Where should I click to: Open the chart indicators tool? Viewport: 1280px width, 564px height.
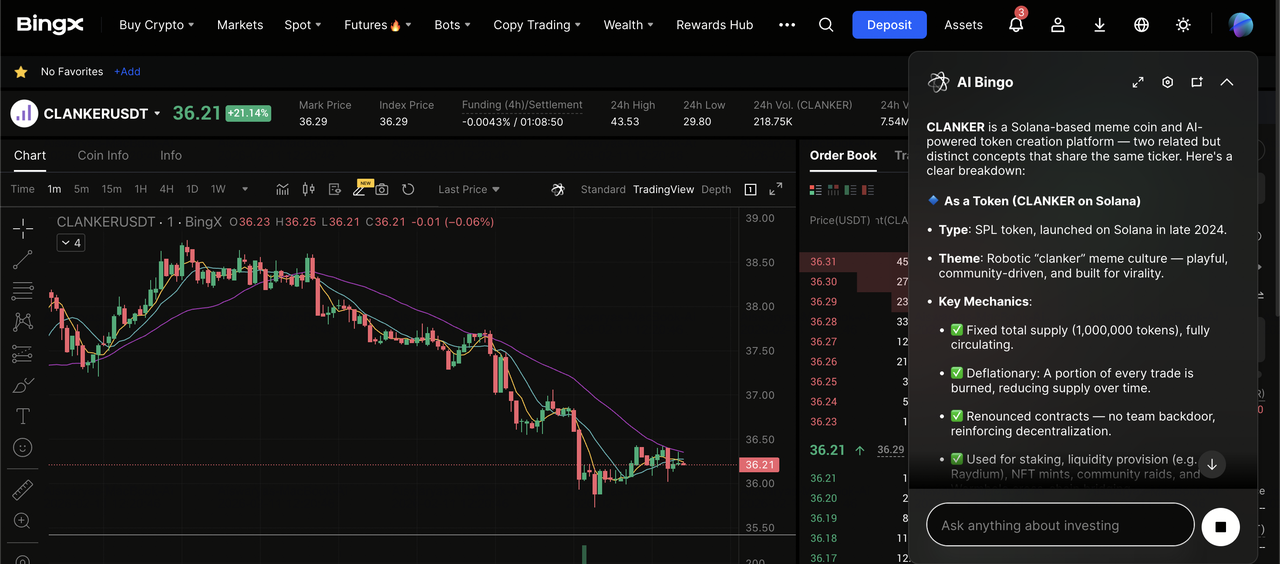click(283, 189)
